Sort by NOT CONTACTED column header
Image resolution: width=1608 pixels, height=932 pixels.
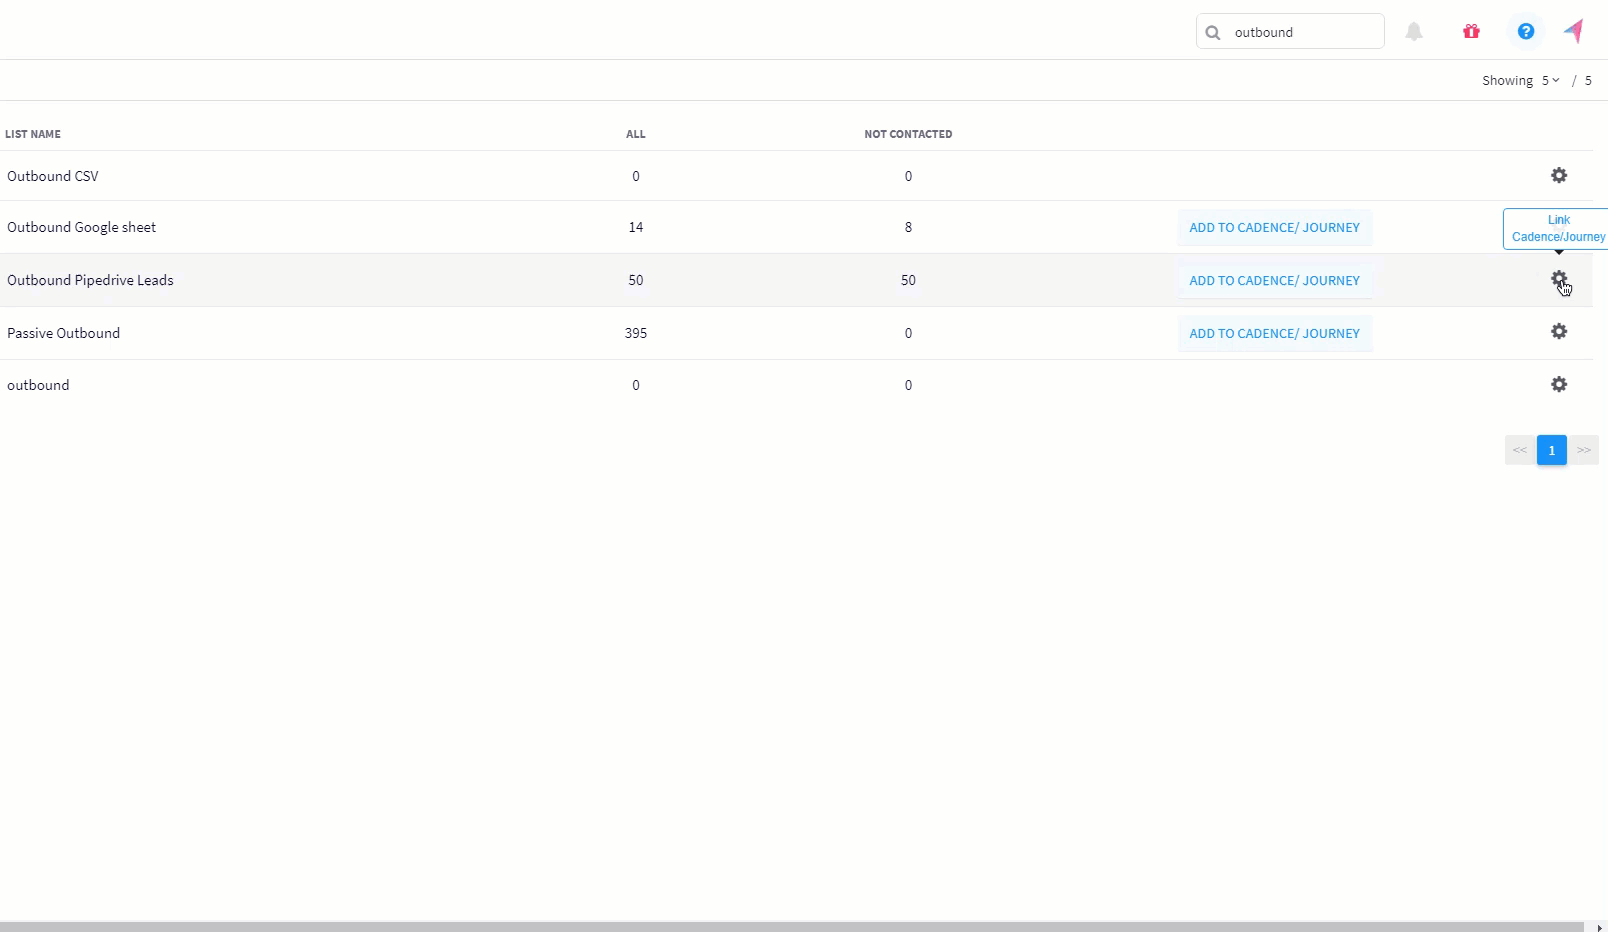click(x=908, y=134)
